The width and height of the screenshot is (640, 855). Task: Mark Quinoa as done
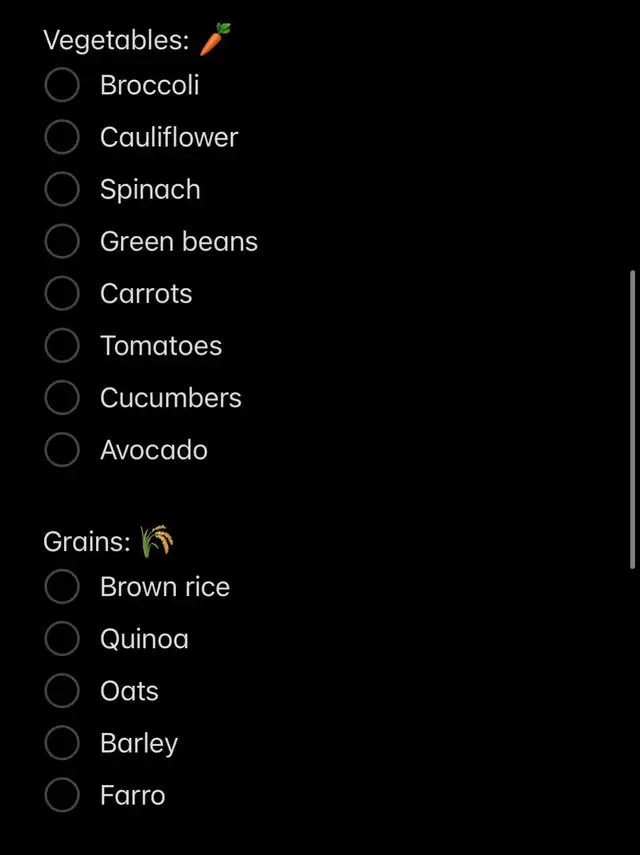62,639
